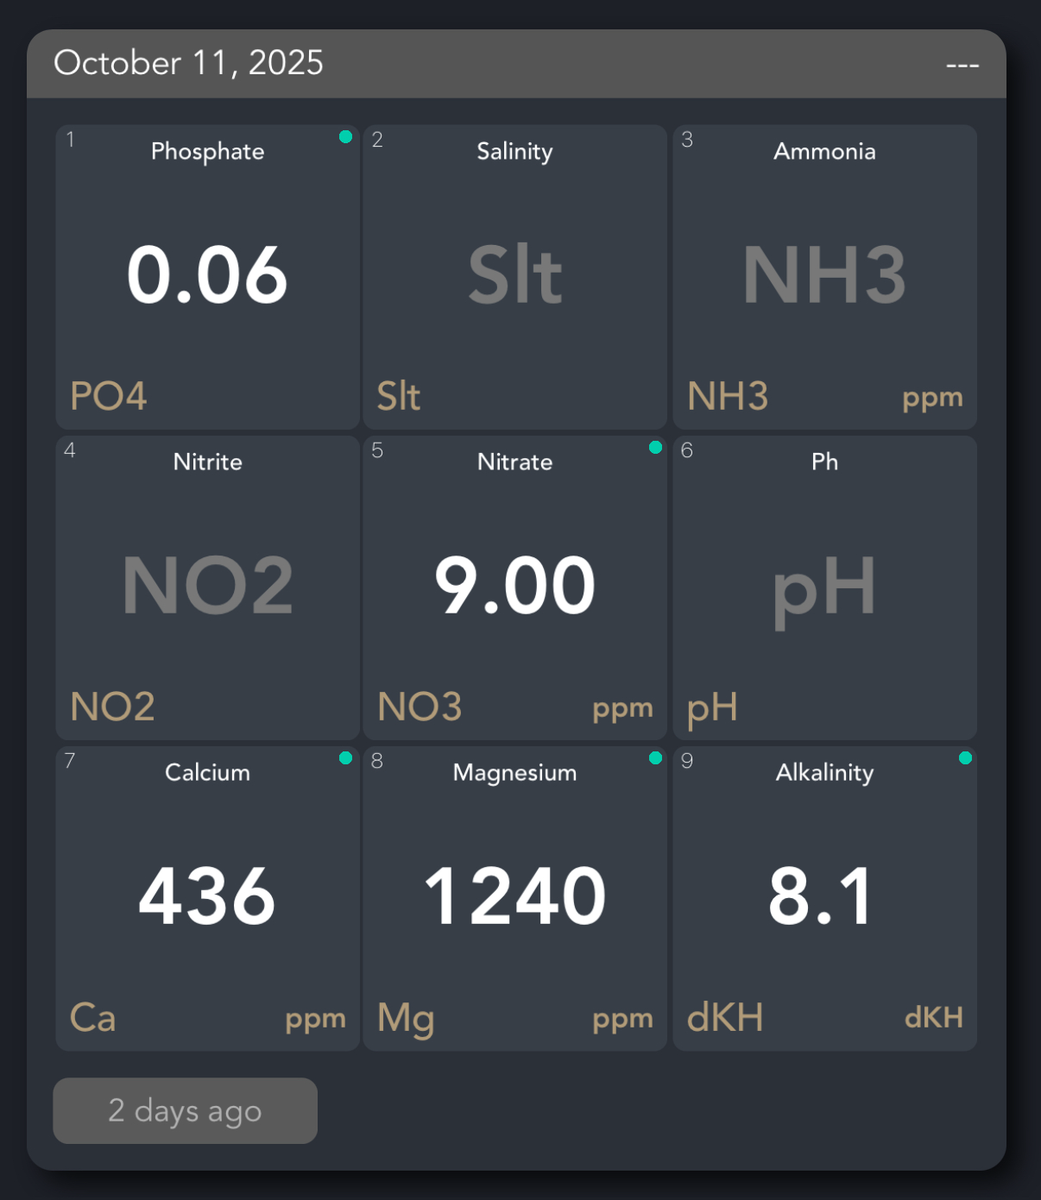Image resolution: width=1041 pixels, height=1200 pixels.
Task: Click the green status dot on Phosphate
Action: [x=345, y=137]
